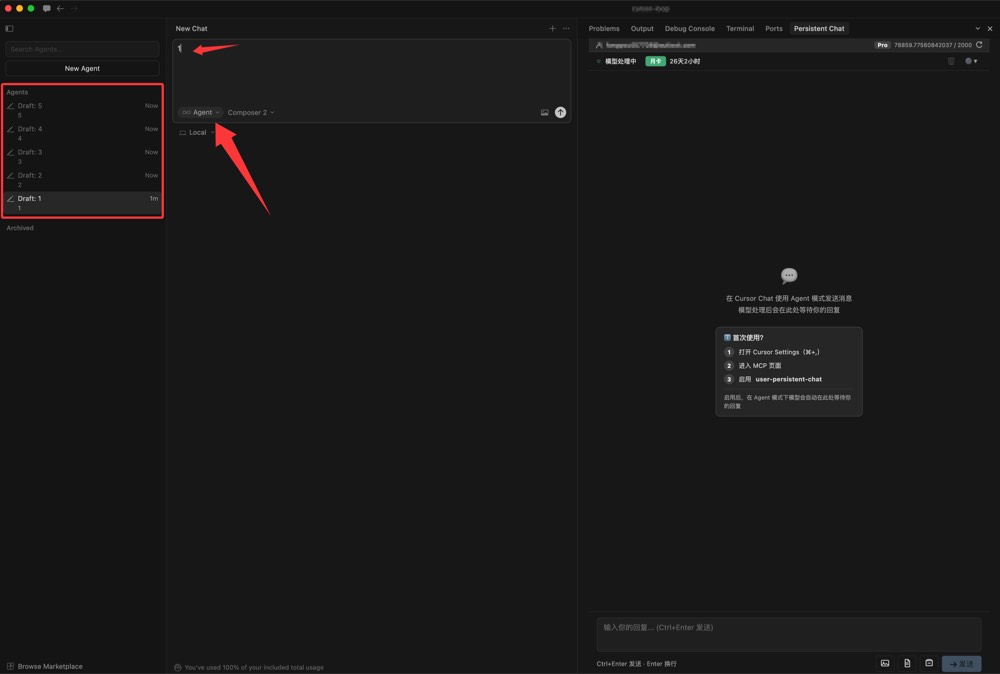Attach an image in the New Chat box

[x=544, y=113]
